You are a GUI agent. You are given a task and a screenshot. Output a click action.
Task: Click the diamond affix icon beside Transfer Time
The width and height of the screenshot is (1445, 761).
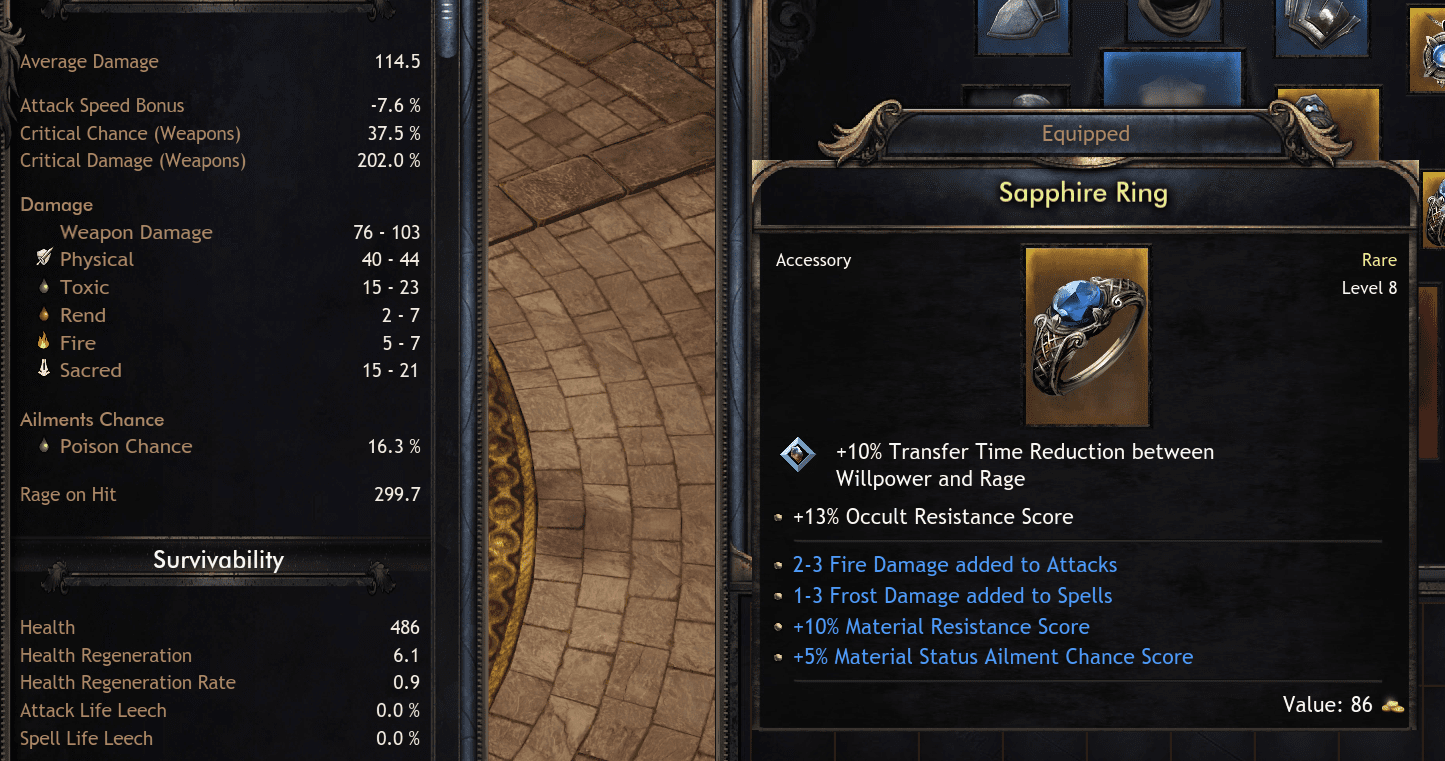pos(795,455)
